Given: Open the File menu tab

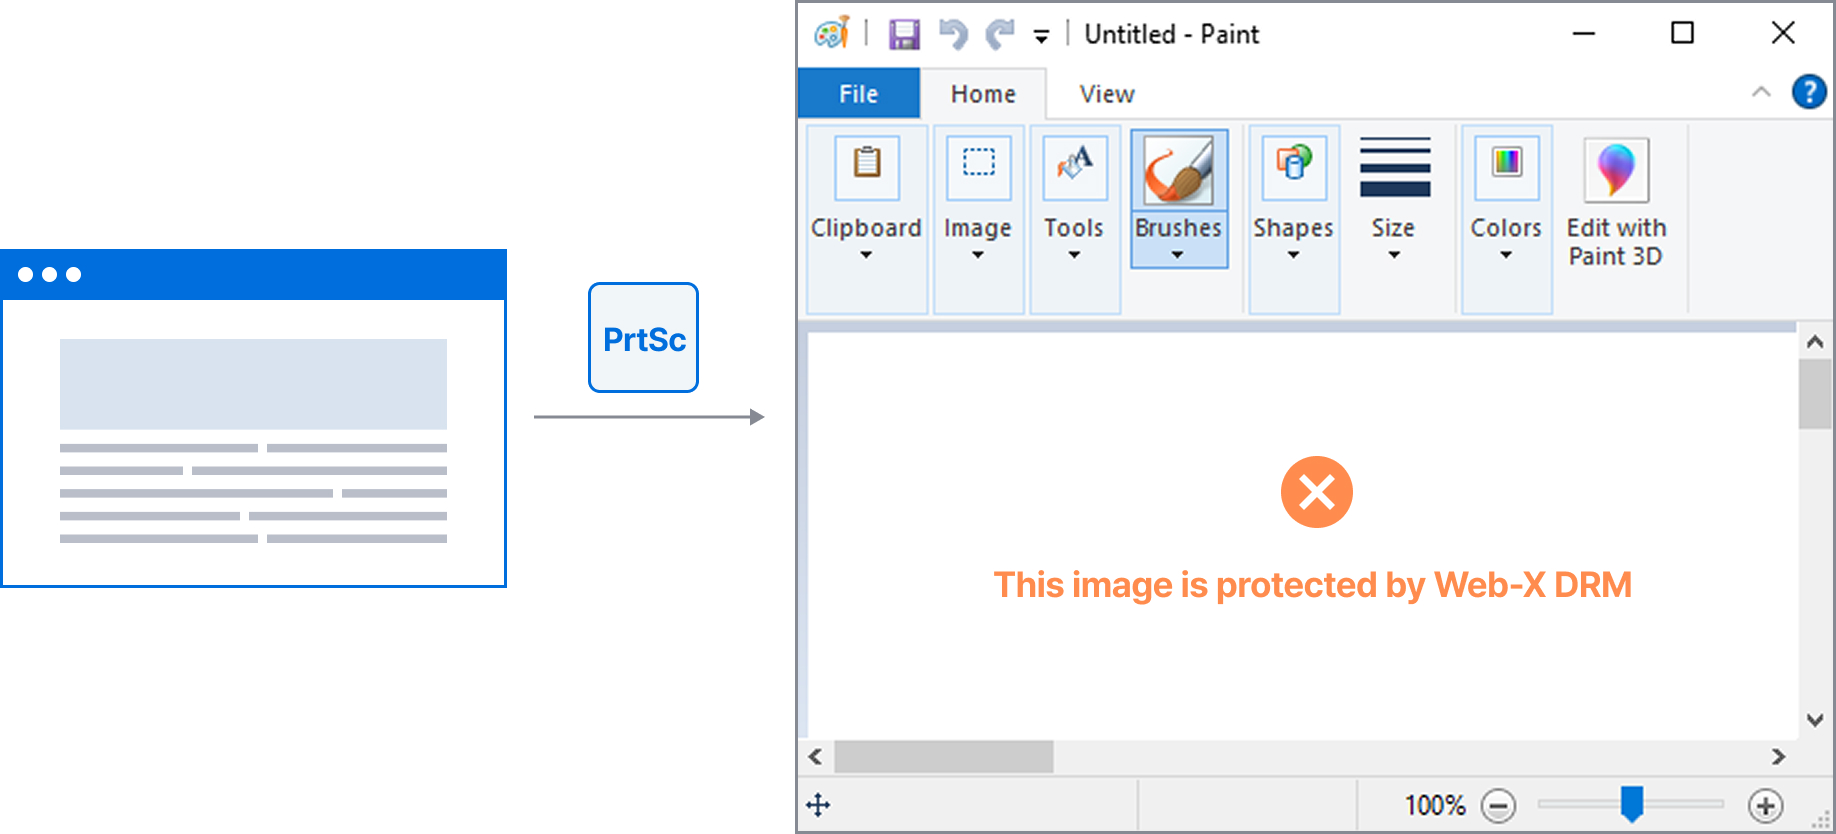Looking at the screenshot, I should click(859, 94).
